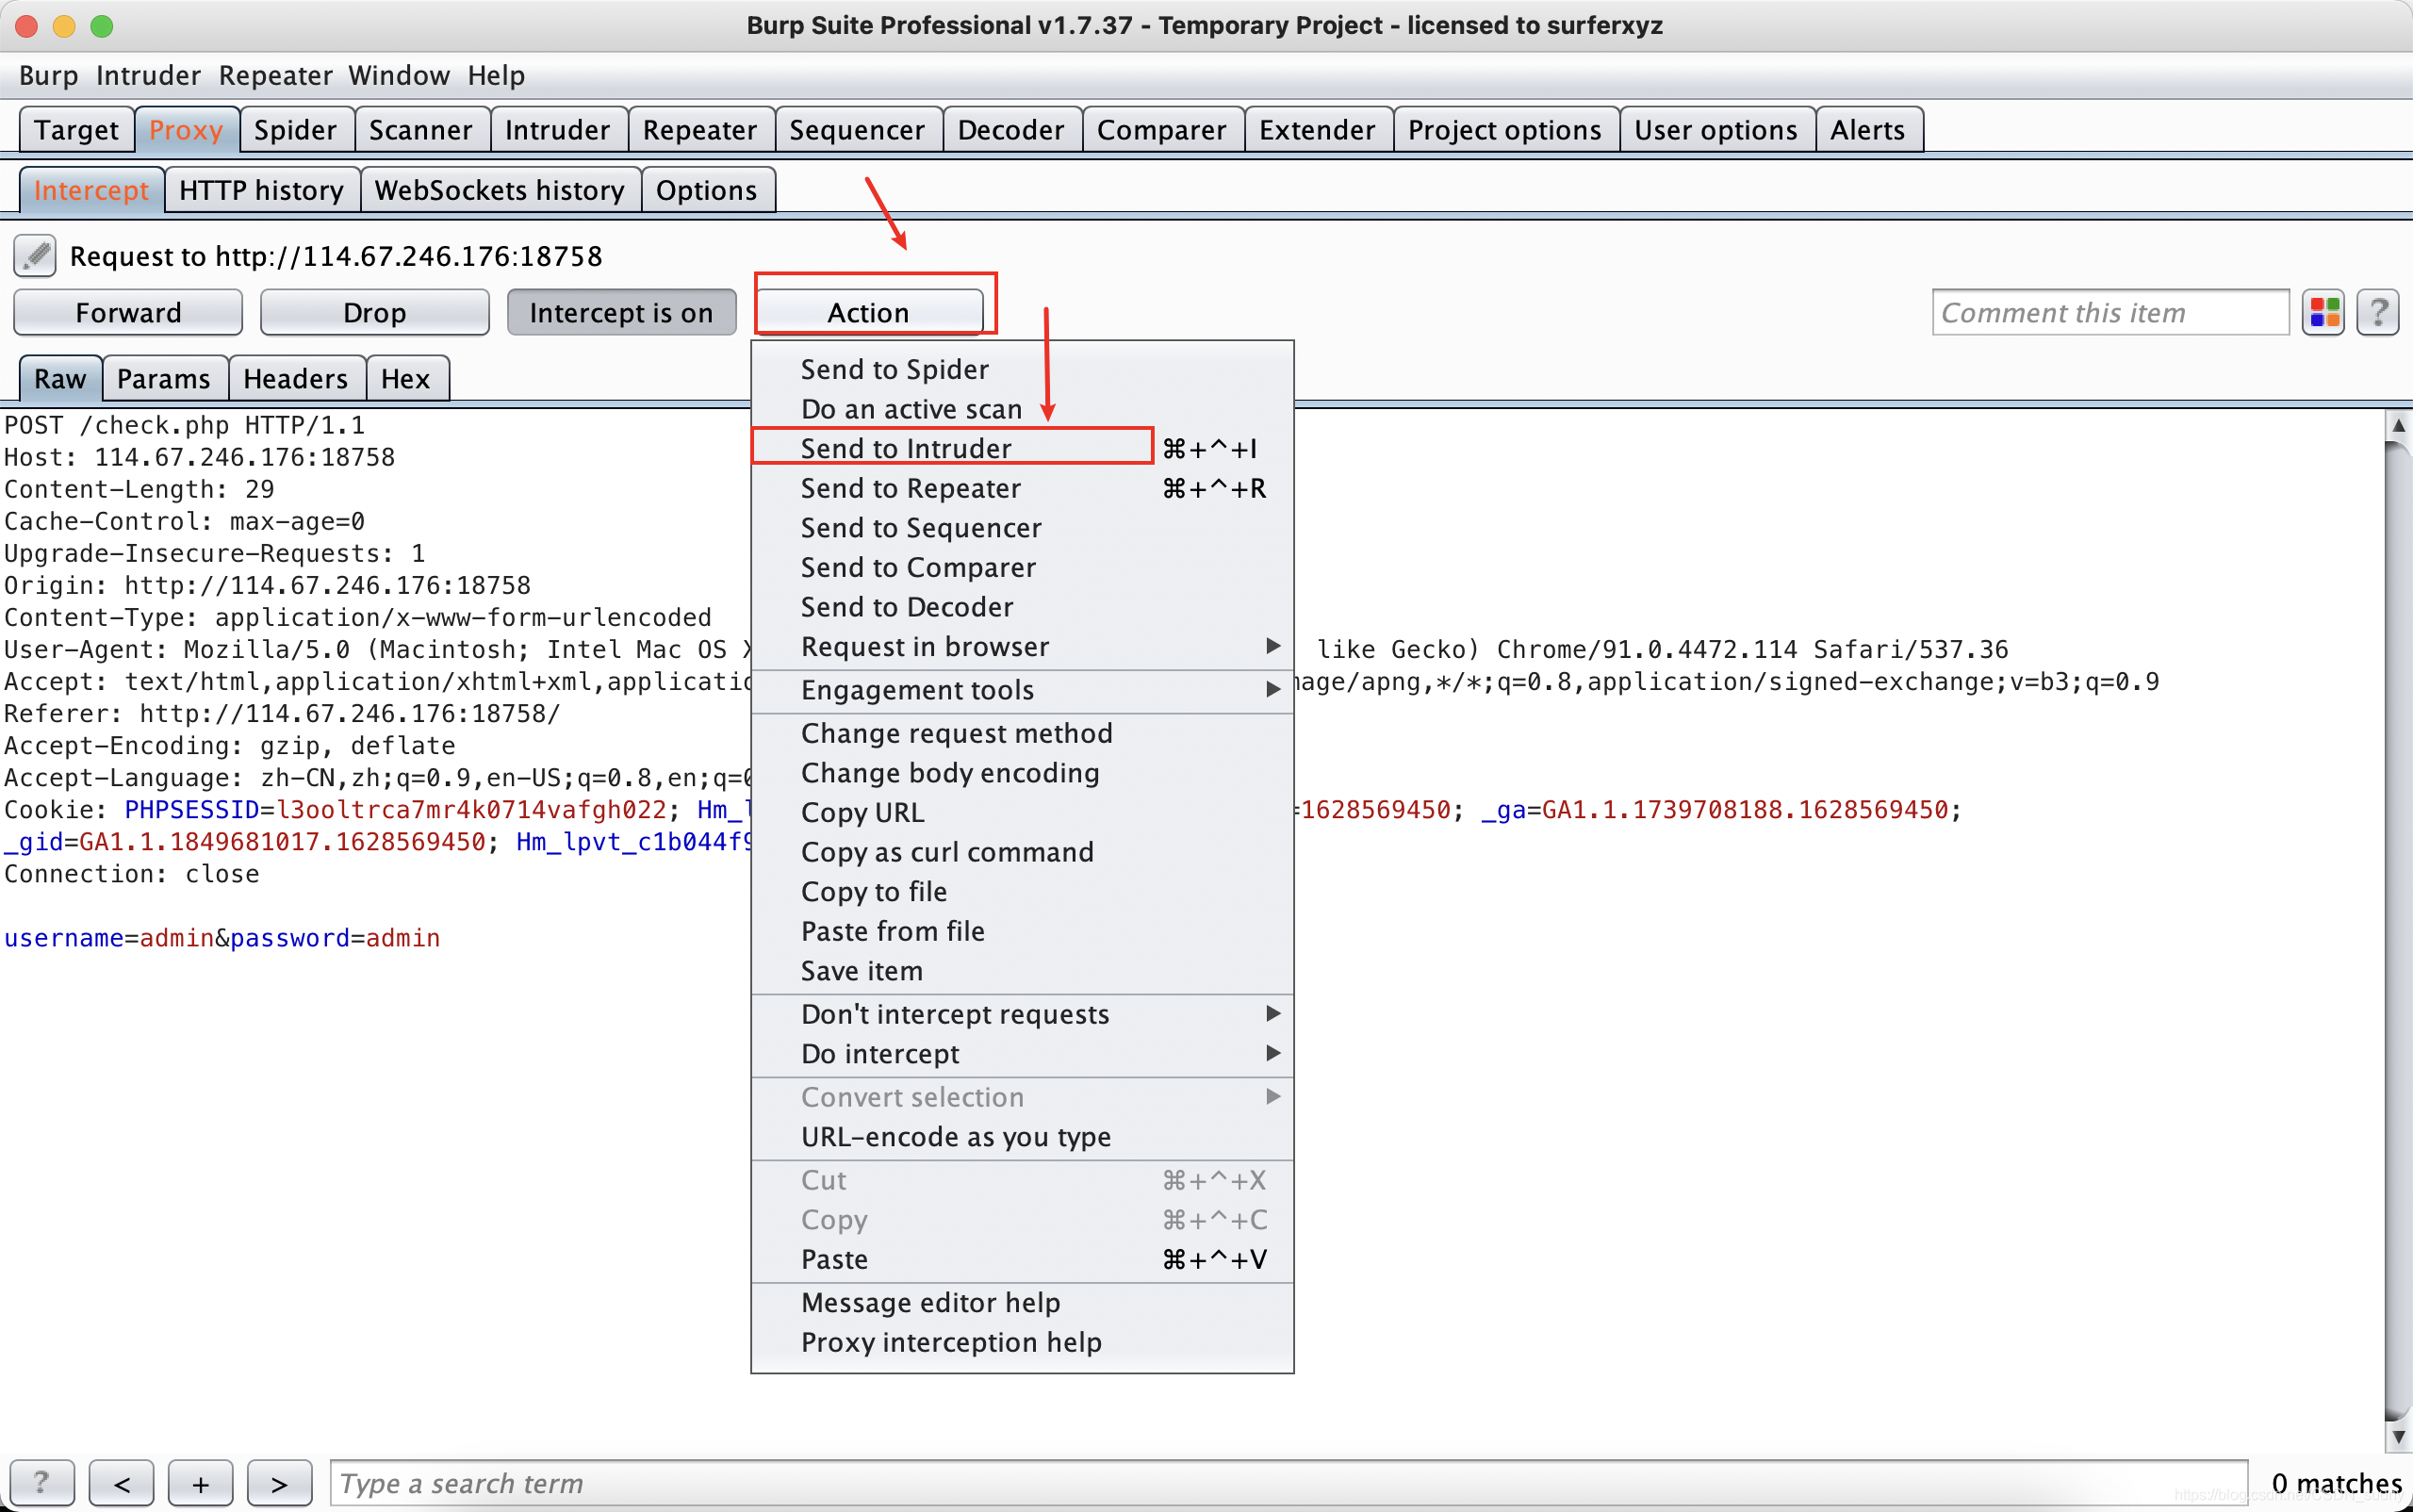Viewport: 2413px width, 1512px height.
Task: Expand Engagement tools submenu
Action: coord(1021,690)
